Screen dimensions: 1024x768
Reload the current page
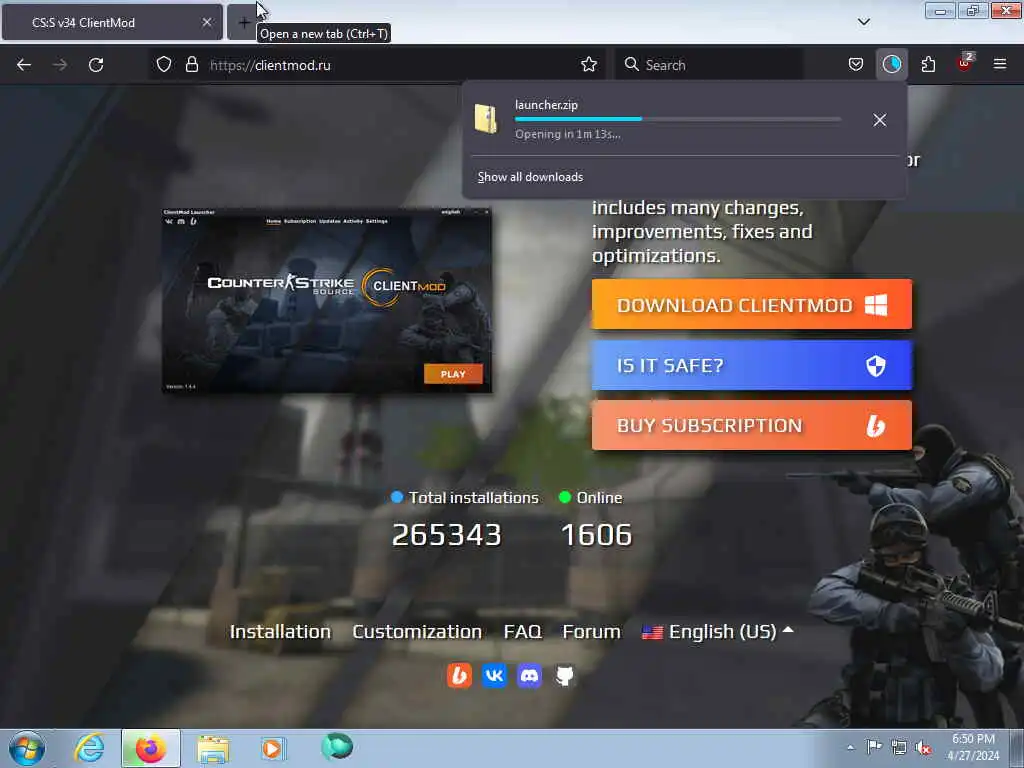click(96, 65)
